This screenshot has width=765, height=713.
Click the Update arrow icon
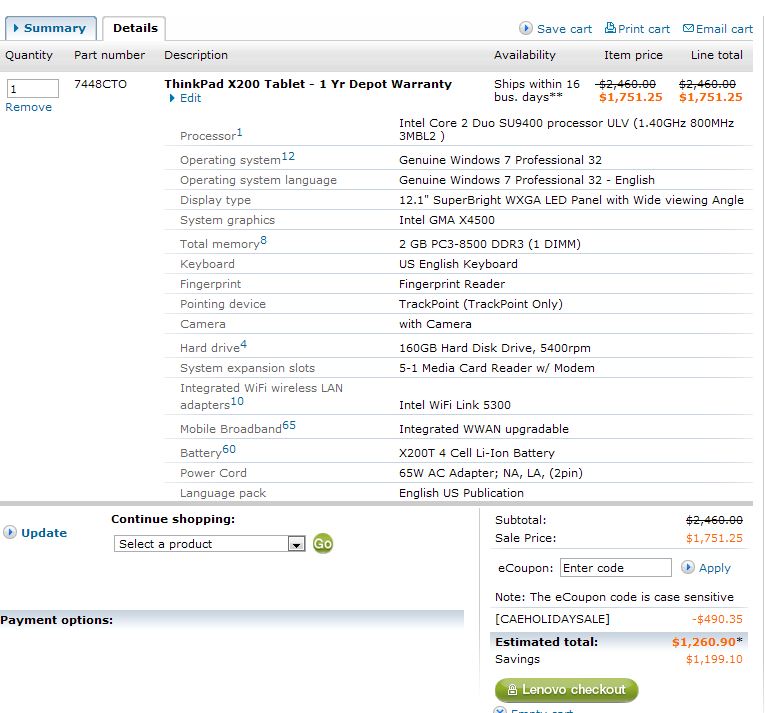coord(10,532)
